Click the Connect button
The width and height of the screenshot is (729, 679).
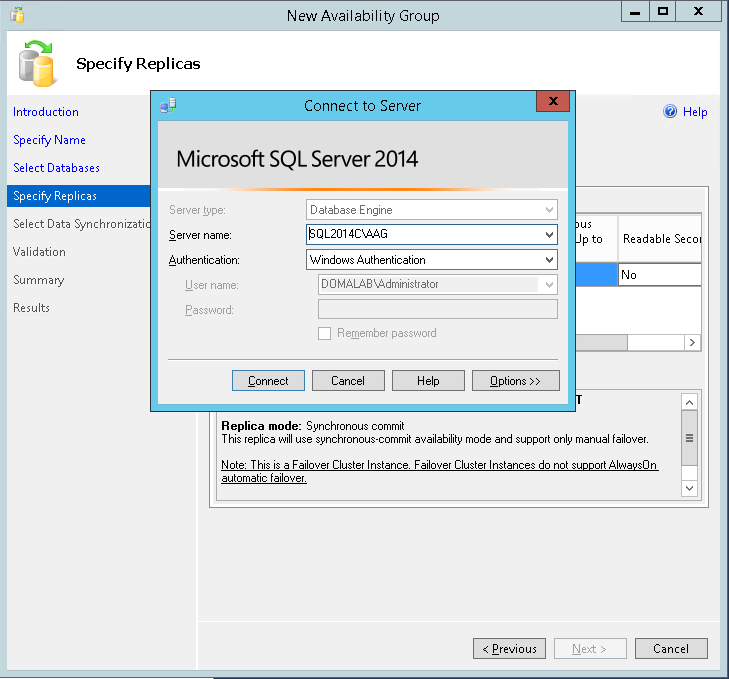268,381
